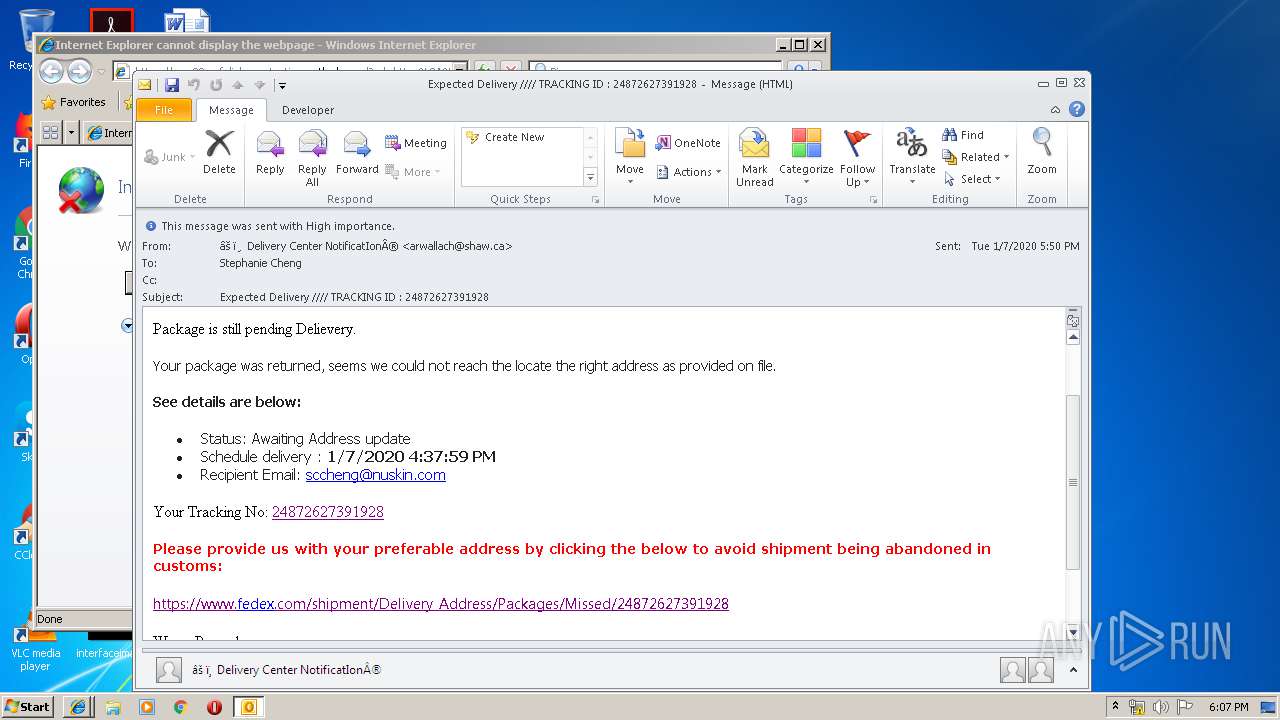Save the message using the floppy icon
Image resolution: width=1280 pixels, height=720 pixels.
[x=172, y=85]
